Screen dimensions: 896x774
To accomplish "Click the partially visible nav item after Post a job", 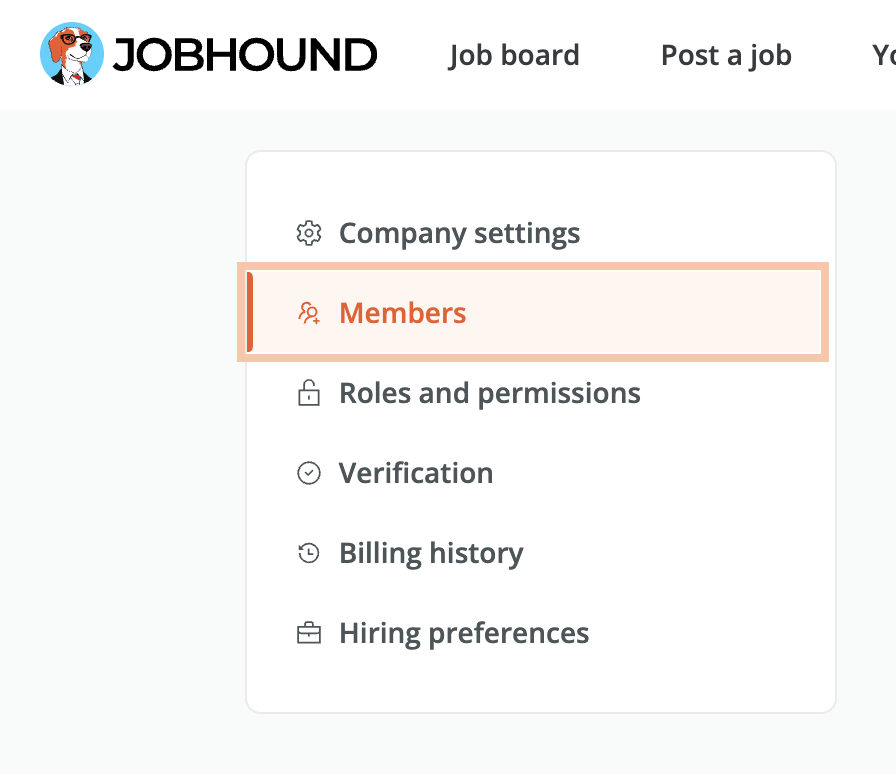I will click(883, 55).
